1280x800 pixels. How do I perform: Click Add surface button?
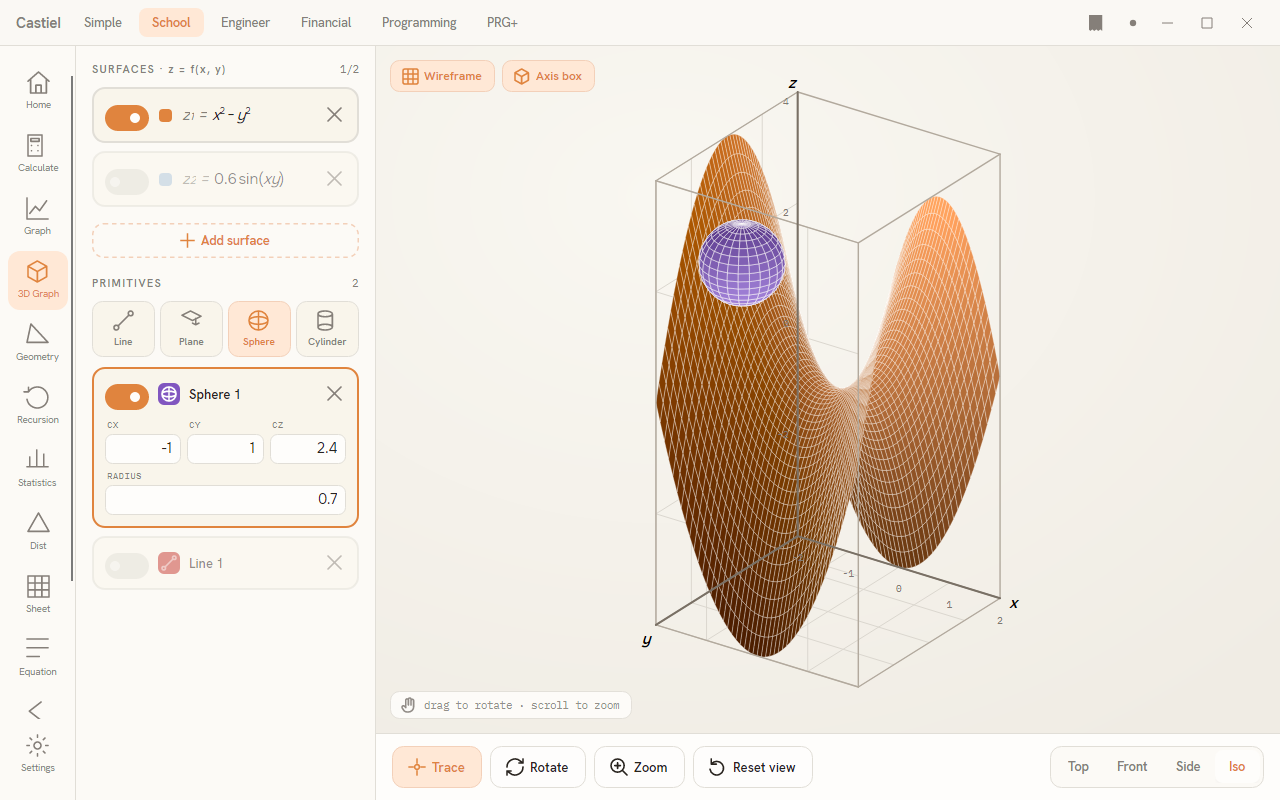point(225,240)
